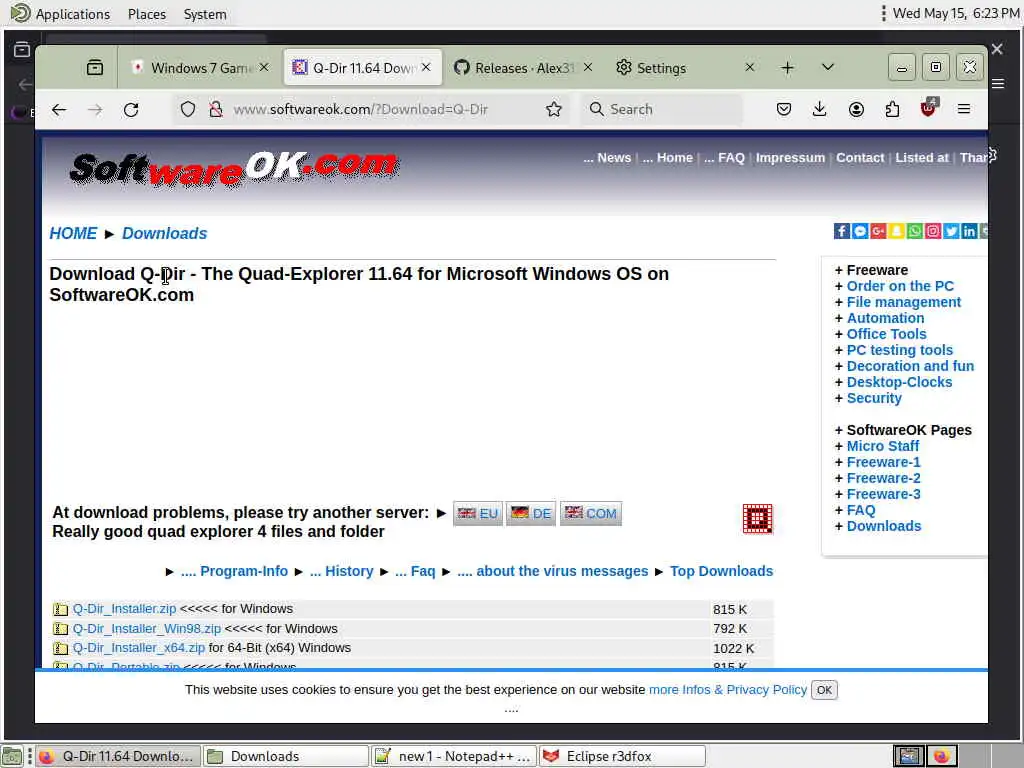The image size is (1024, 768).
Task: Click the Search box in toolbar
Action: pos(661,109)
